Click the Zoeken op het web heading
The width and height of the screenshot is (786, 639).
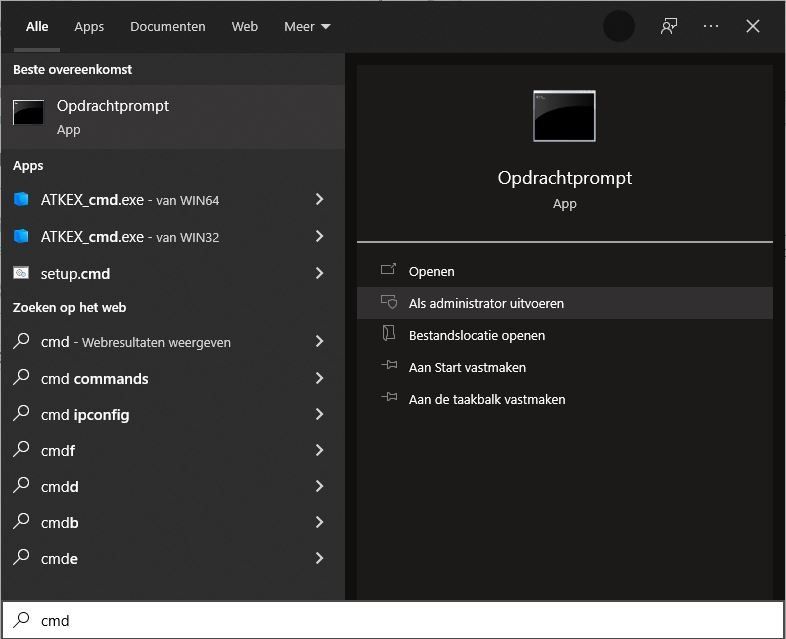(x=69, y=308)
